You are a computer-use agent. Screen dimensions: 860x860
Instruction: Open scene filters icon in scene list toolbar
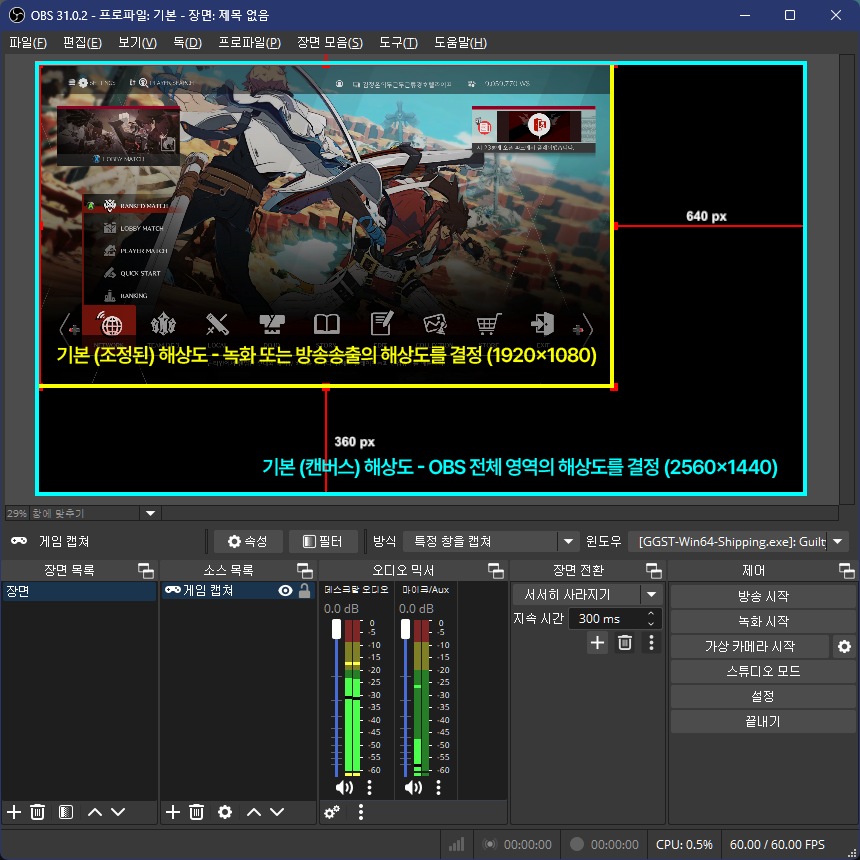coord(66,812)
